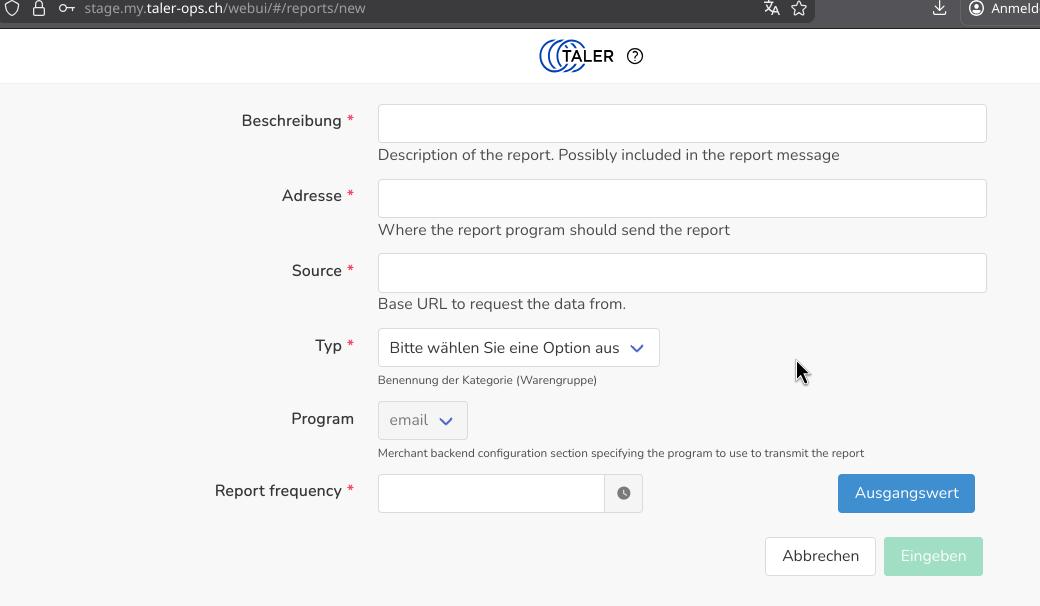The width and height of the screenshot is (1040, 606).
Task: Click into the Adresse input field
Action: [x=682, y=199]
